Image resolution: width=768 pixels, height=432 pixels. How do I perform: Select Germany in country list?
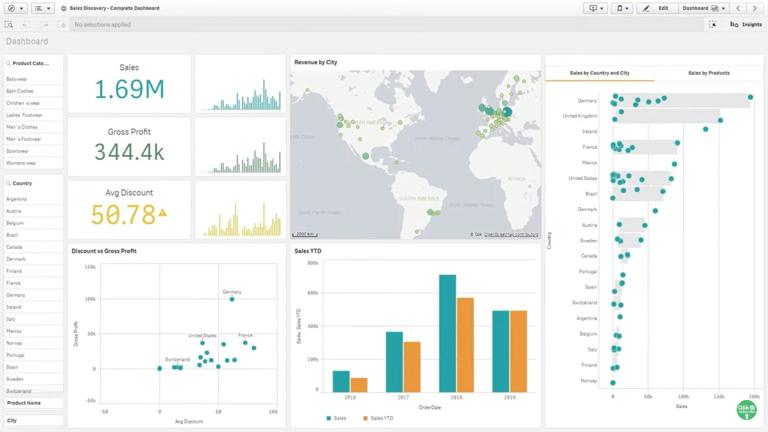pyautogui.click(x=33, y=295)
